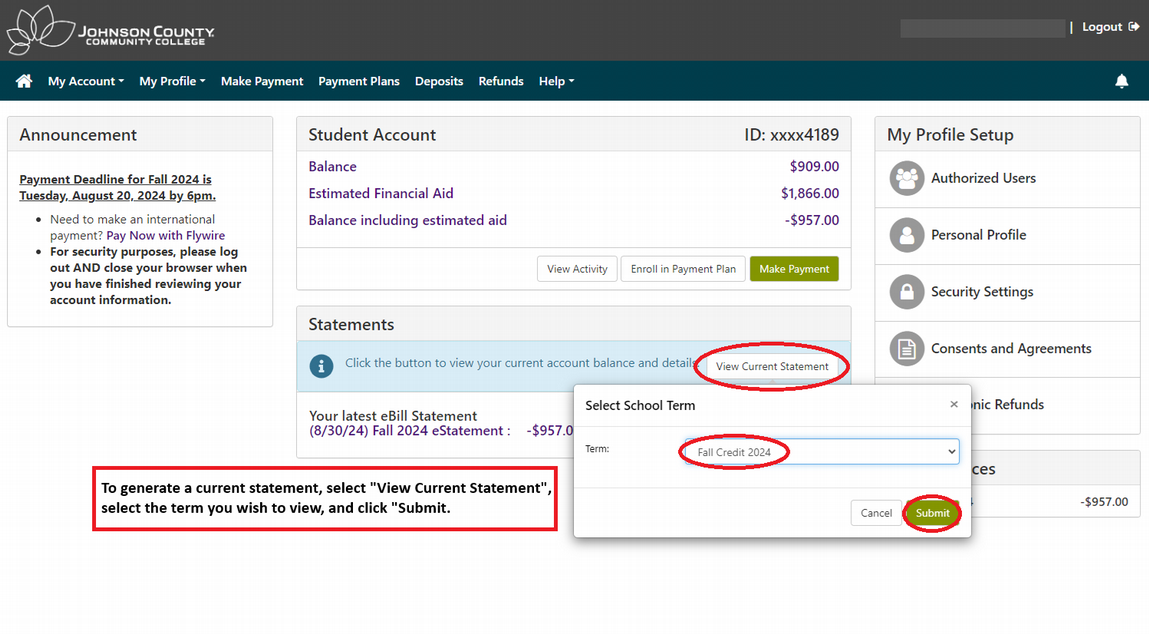Expand the Help menu
The image size is (1149, 634).
556,81
